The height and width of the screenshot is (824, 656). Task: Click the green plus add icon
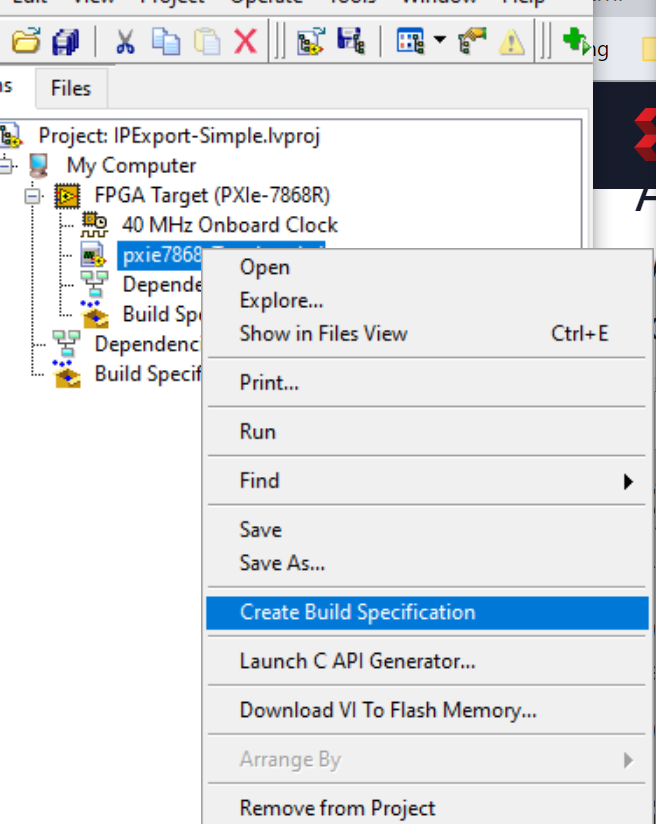[x=575, y=41]
